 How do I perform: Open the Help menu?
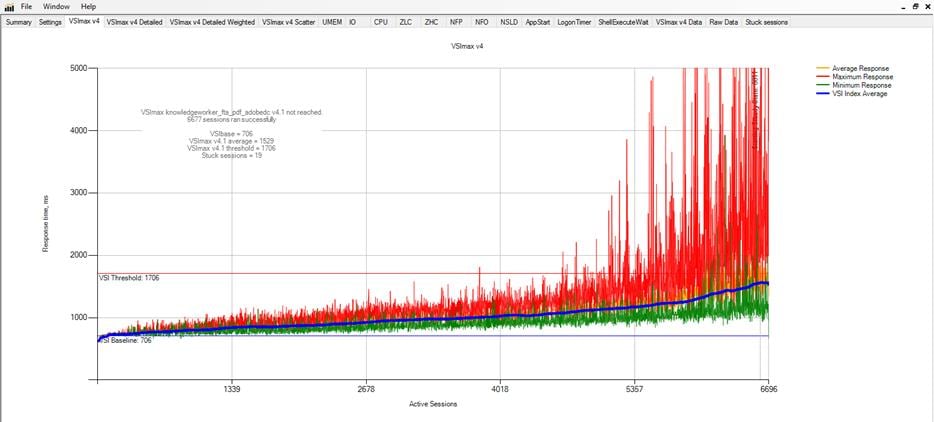click(88, 7)
